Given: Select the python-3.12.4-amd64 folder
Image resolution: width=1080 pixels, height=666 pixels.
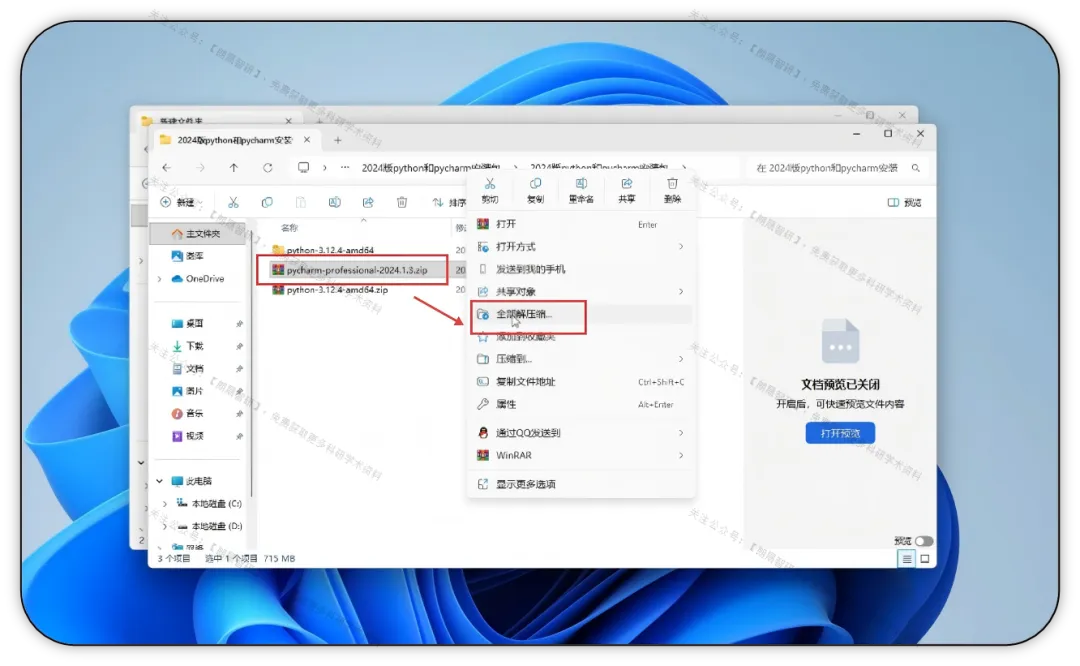Looking at the screenshot, I should pos(323,250).
